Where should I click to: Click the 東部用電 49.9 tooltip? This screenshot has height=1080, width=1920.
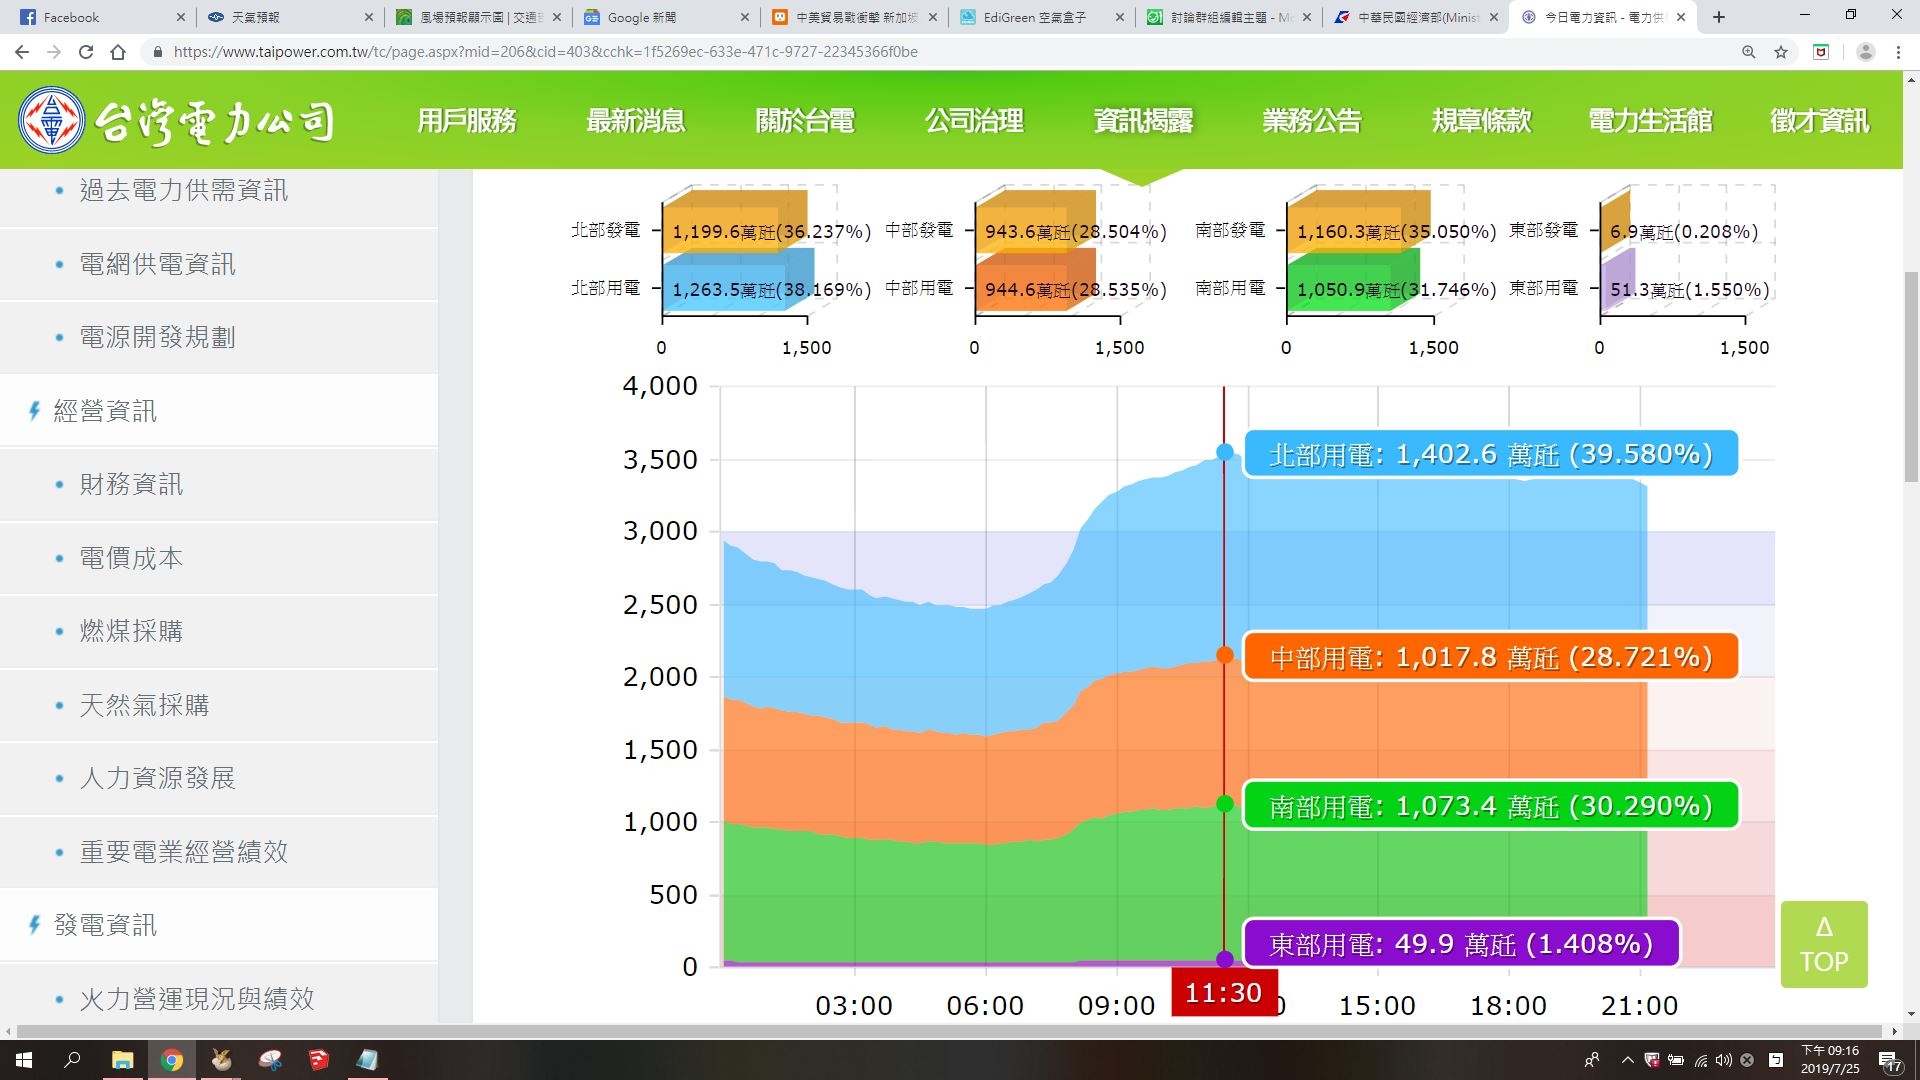coord(1460,944)
